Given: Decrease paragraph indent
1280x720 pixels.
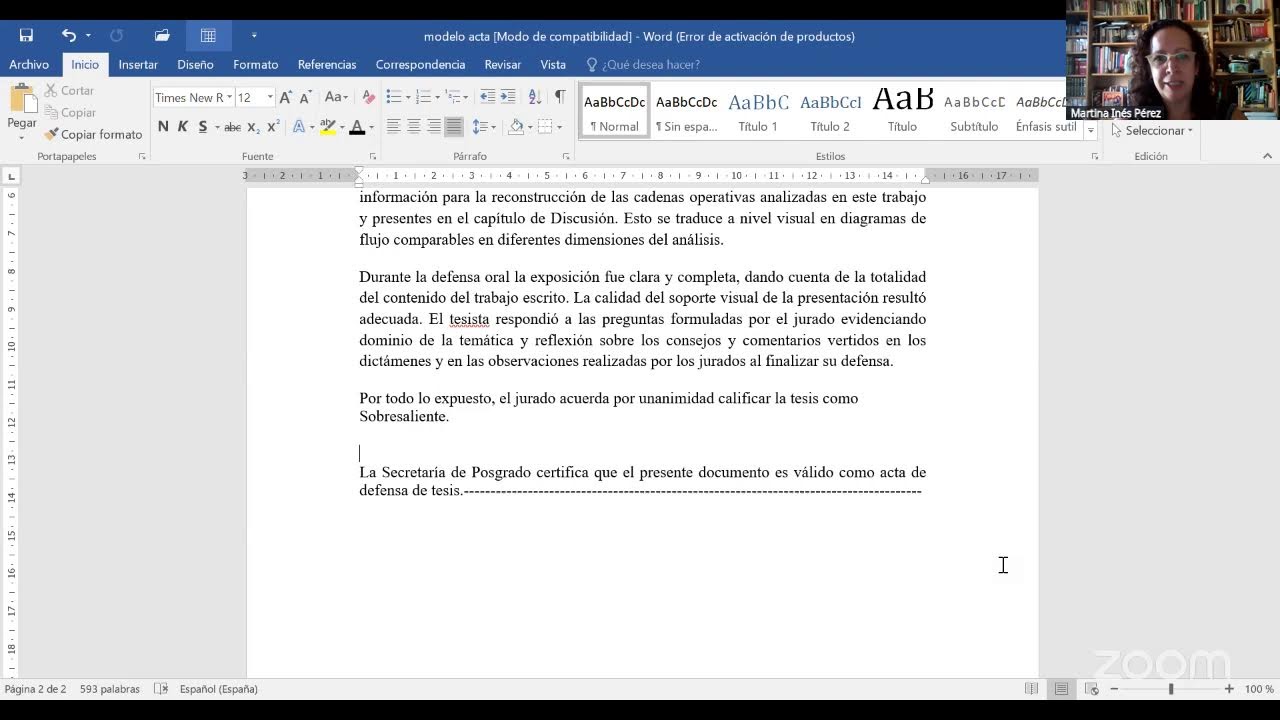Looking at the screenshot, I should pos(488,97).
